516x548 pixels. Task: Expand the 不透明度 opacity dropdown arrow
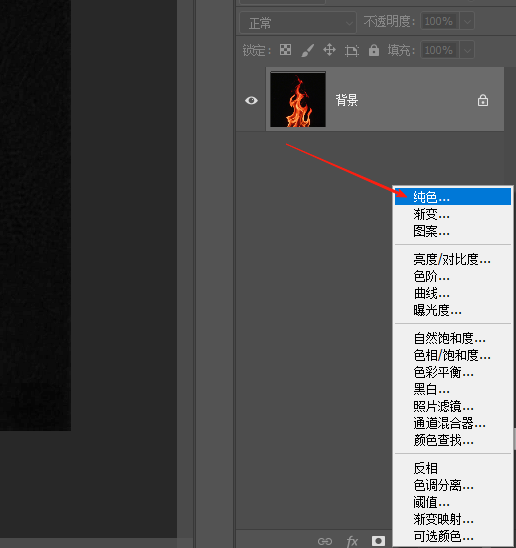point(467,21)
